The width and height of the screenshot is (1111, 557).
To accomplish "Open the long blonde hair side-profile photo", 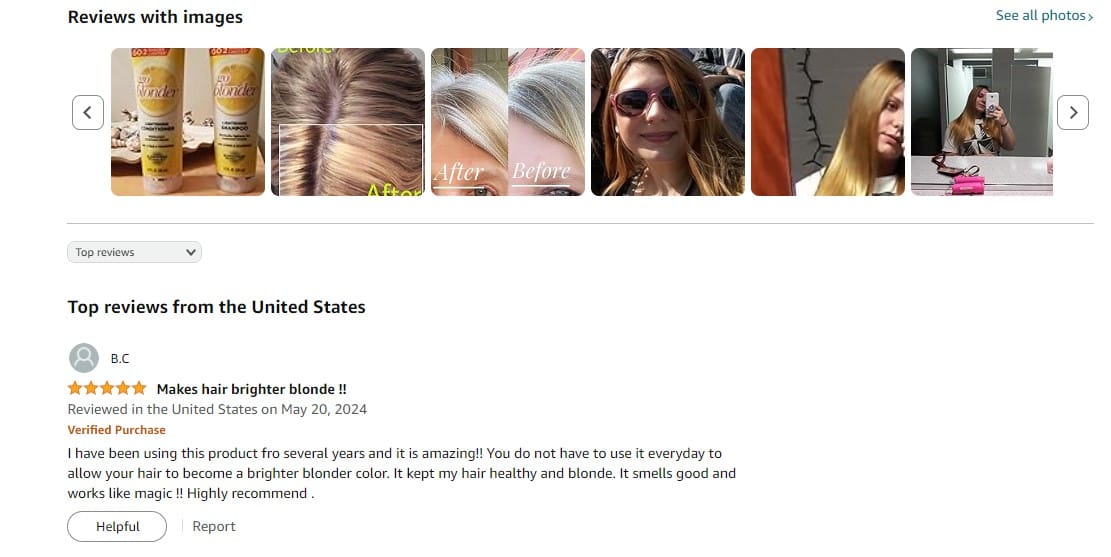I will pyautogui.click(x=828, y=122).
